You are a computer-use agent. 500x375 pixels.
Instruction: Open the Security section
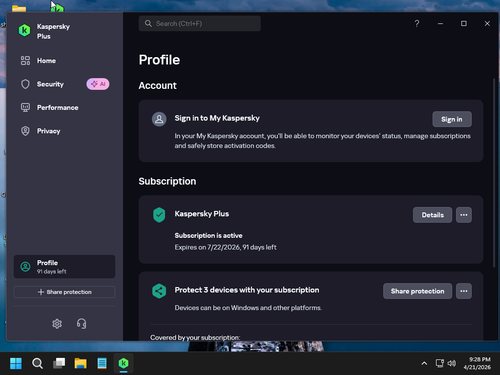[50, 84]
